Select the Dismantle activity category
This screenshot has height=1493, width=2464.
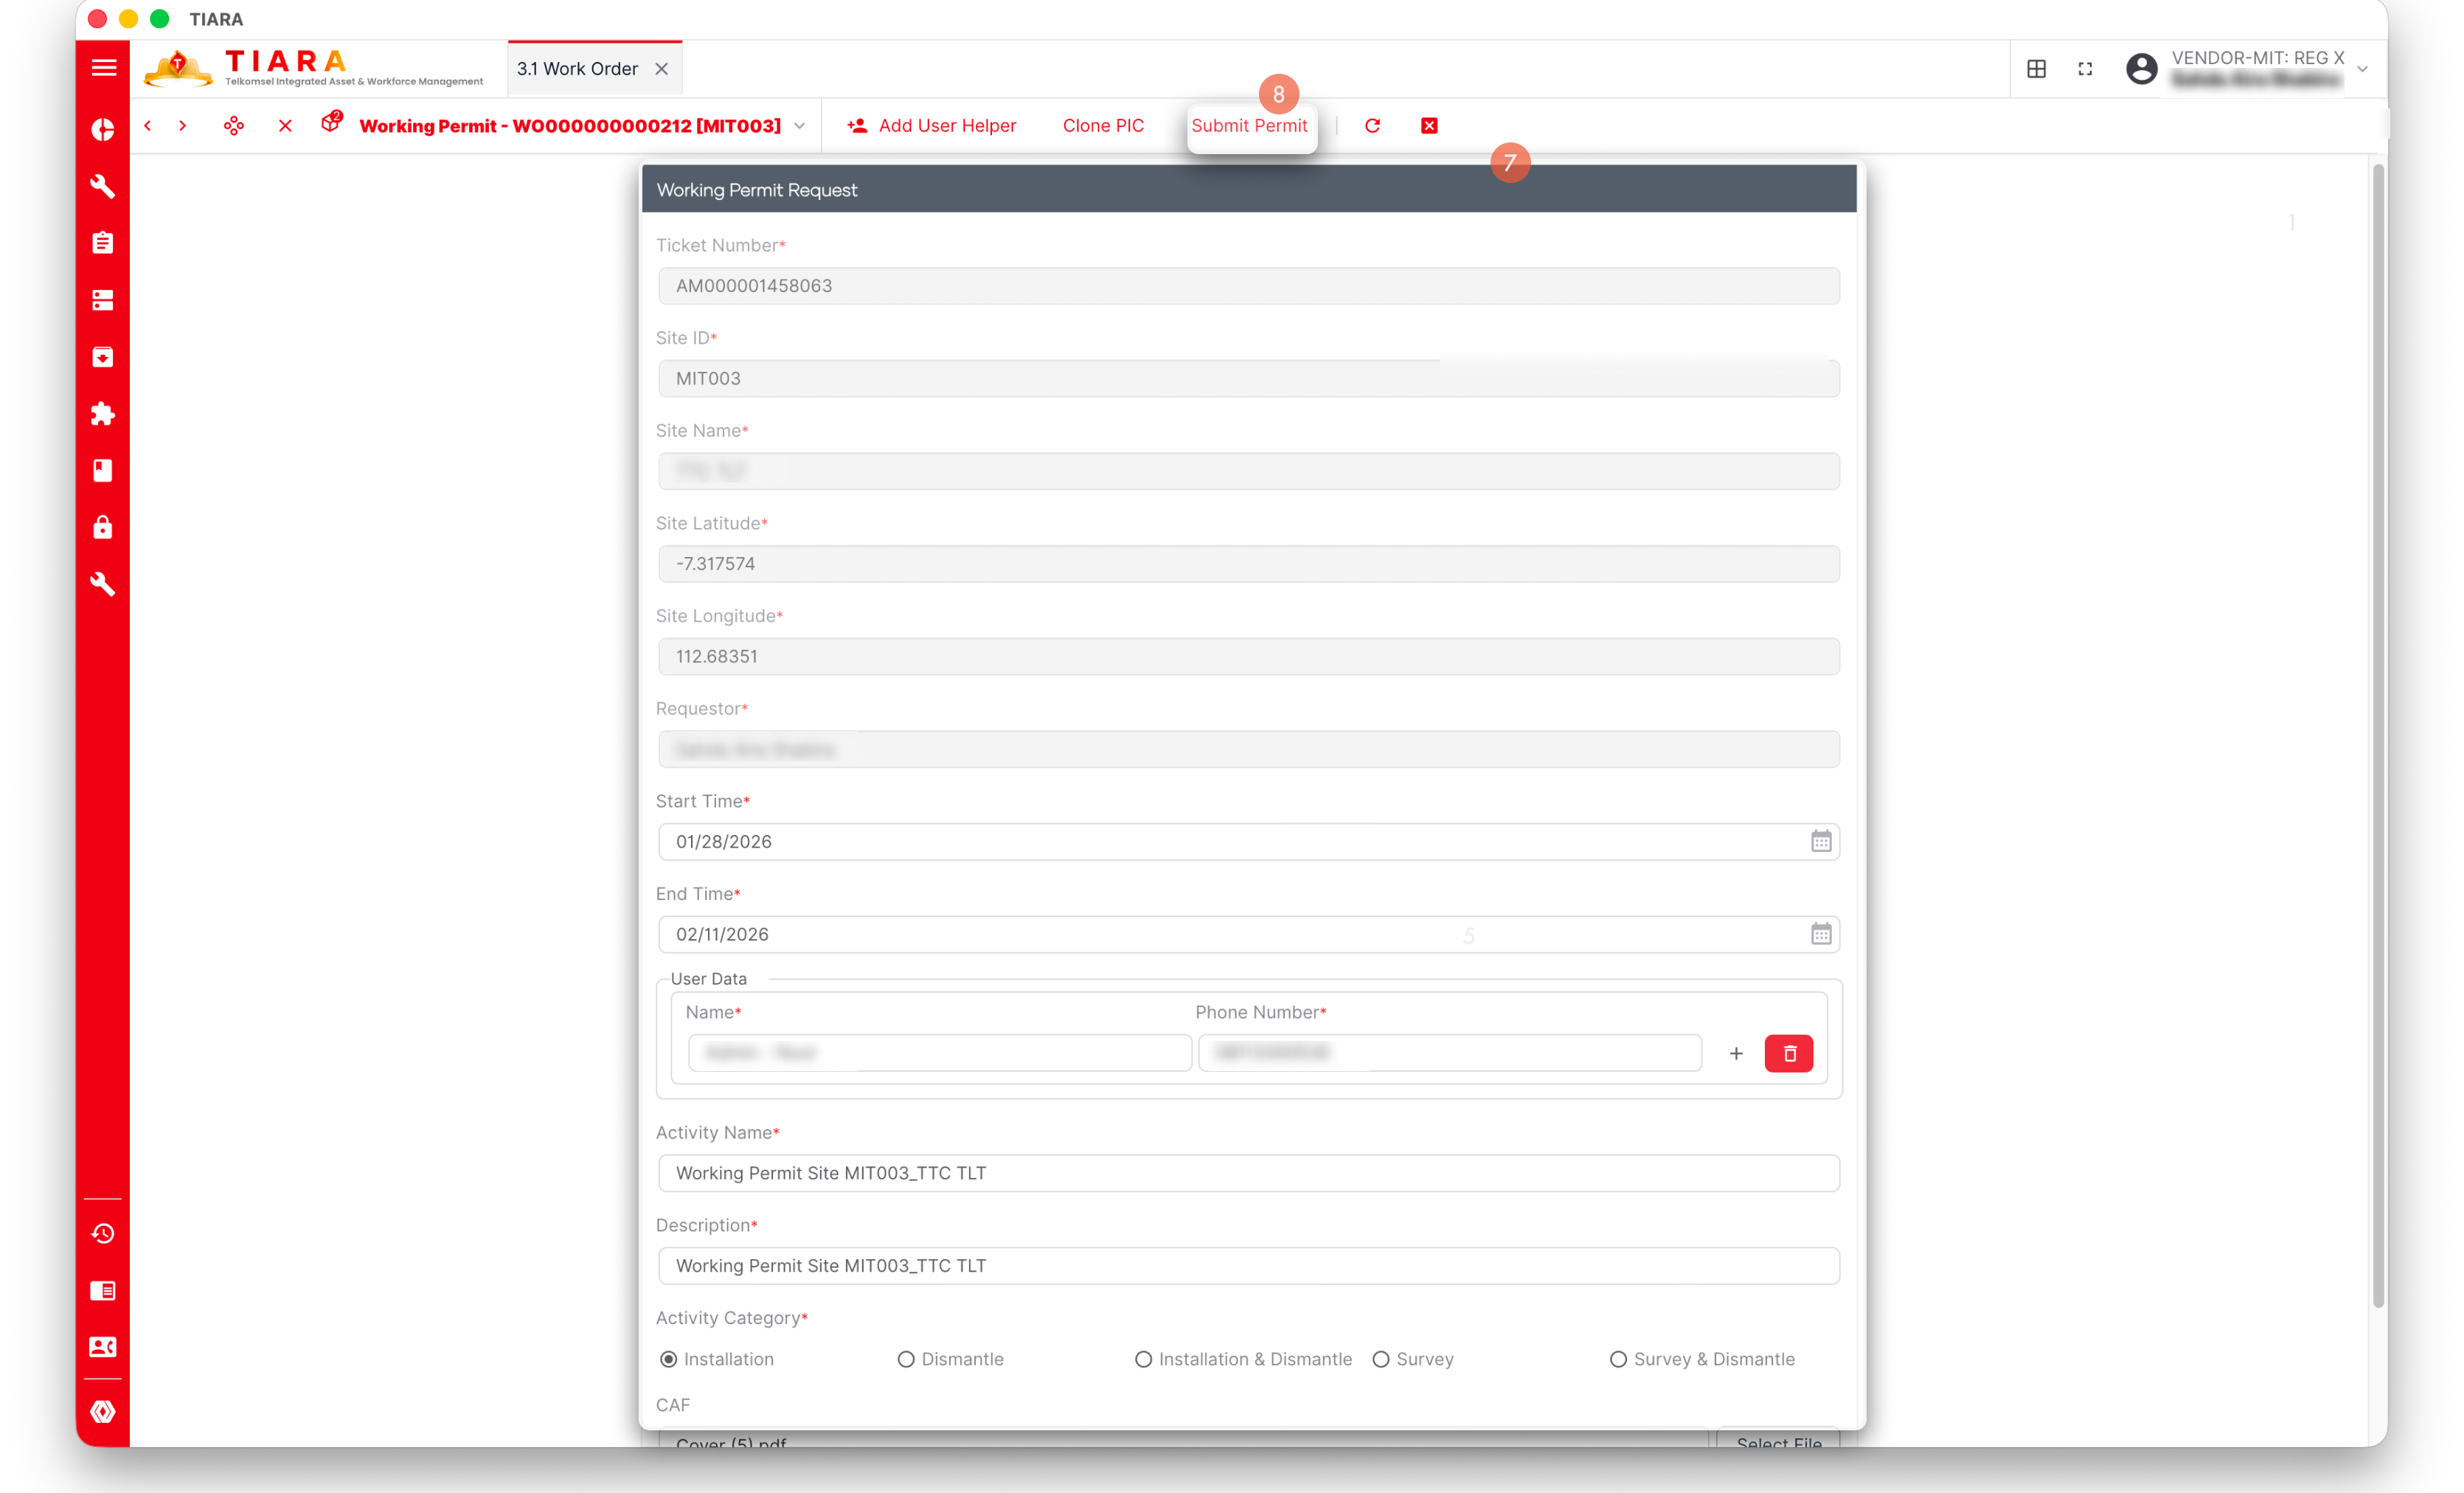[906, 1359]
